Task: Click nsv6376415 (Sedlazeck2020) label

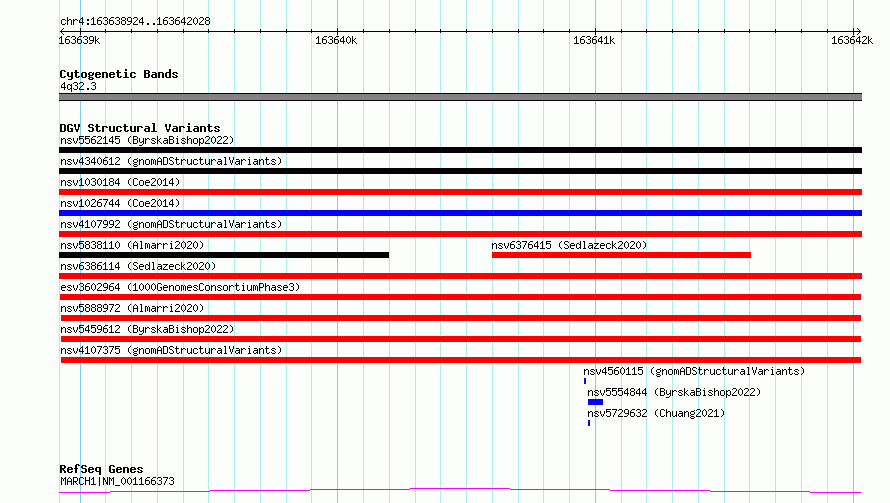Action: (569, 245)
